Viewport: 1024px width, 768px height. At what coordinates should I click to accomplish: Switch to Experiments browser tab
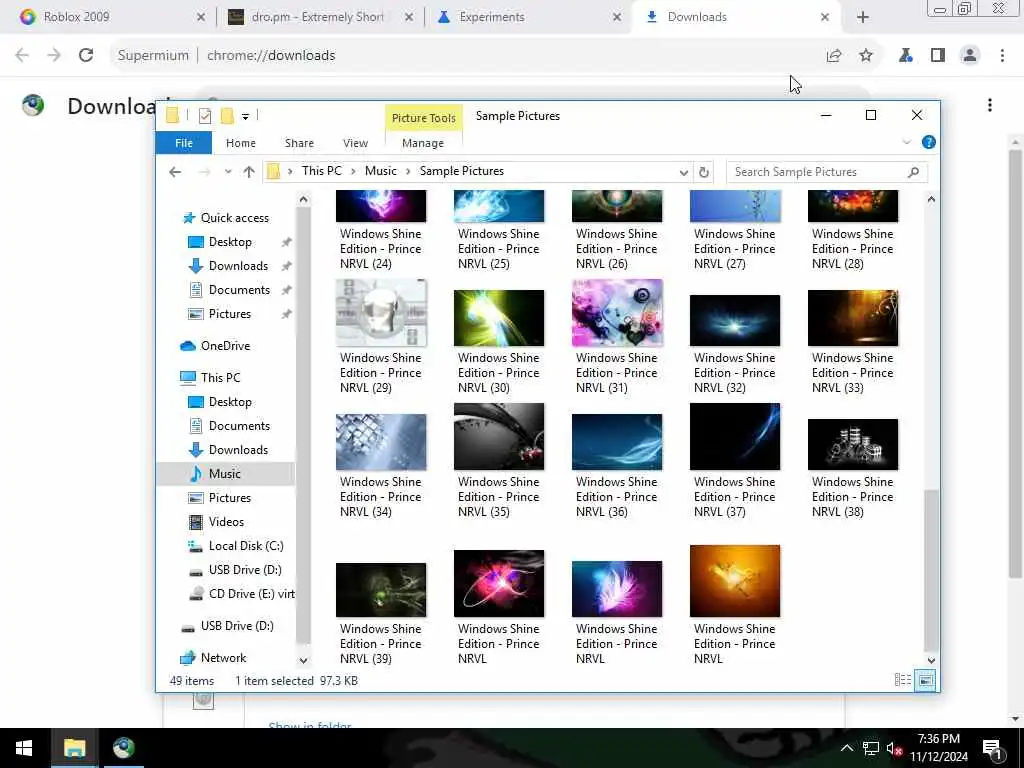pyautogui.click(x=529, y=17)
